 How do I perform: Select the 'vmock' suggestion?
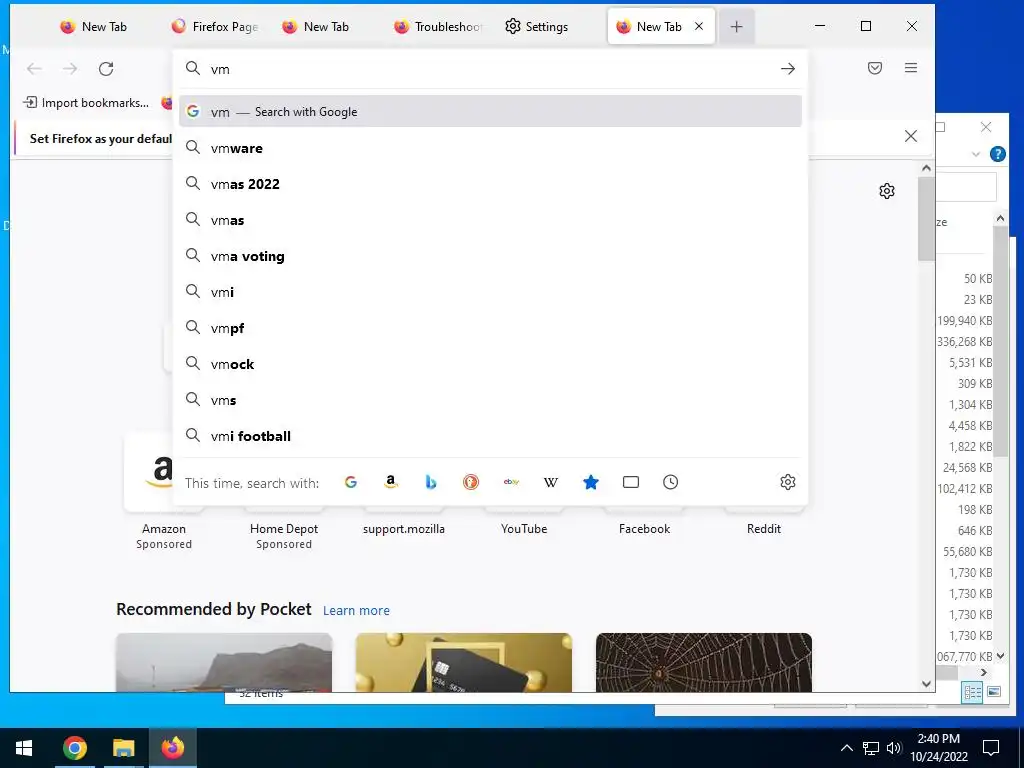click(490, 364)
